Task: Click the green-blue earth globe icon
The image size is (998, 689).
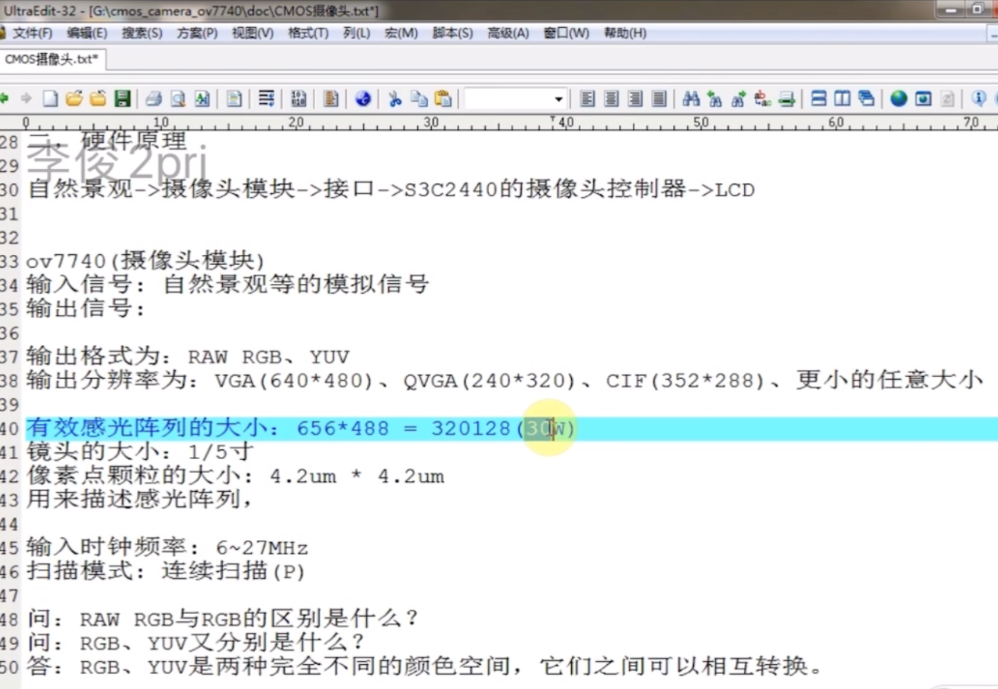Action: click(899, 99)
